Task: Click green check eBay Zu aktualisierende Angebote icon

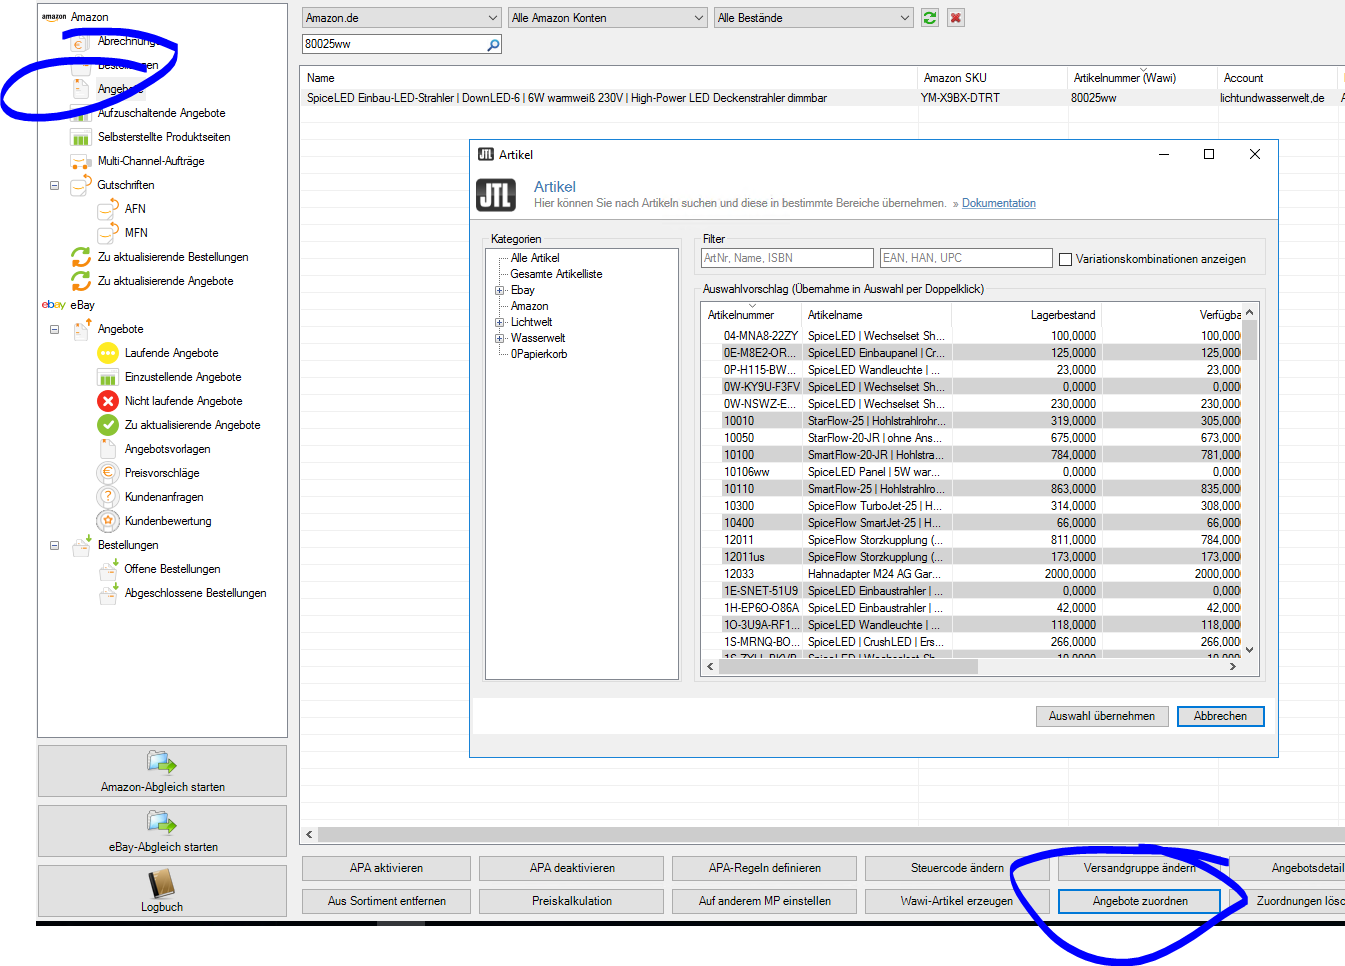Action: coord(108,425)
